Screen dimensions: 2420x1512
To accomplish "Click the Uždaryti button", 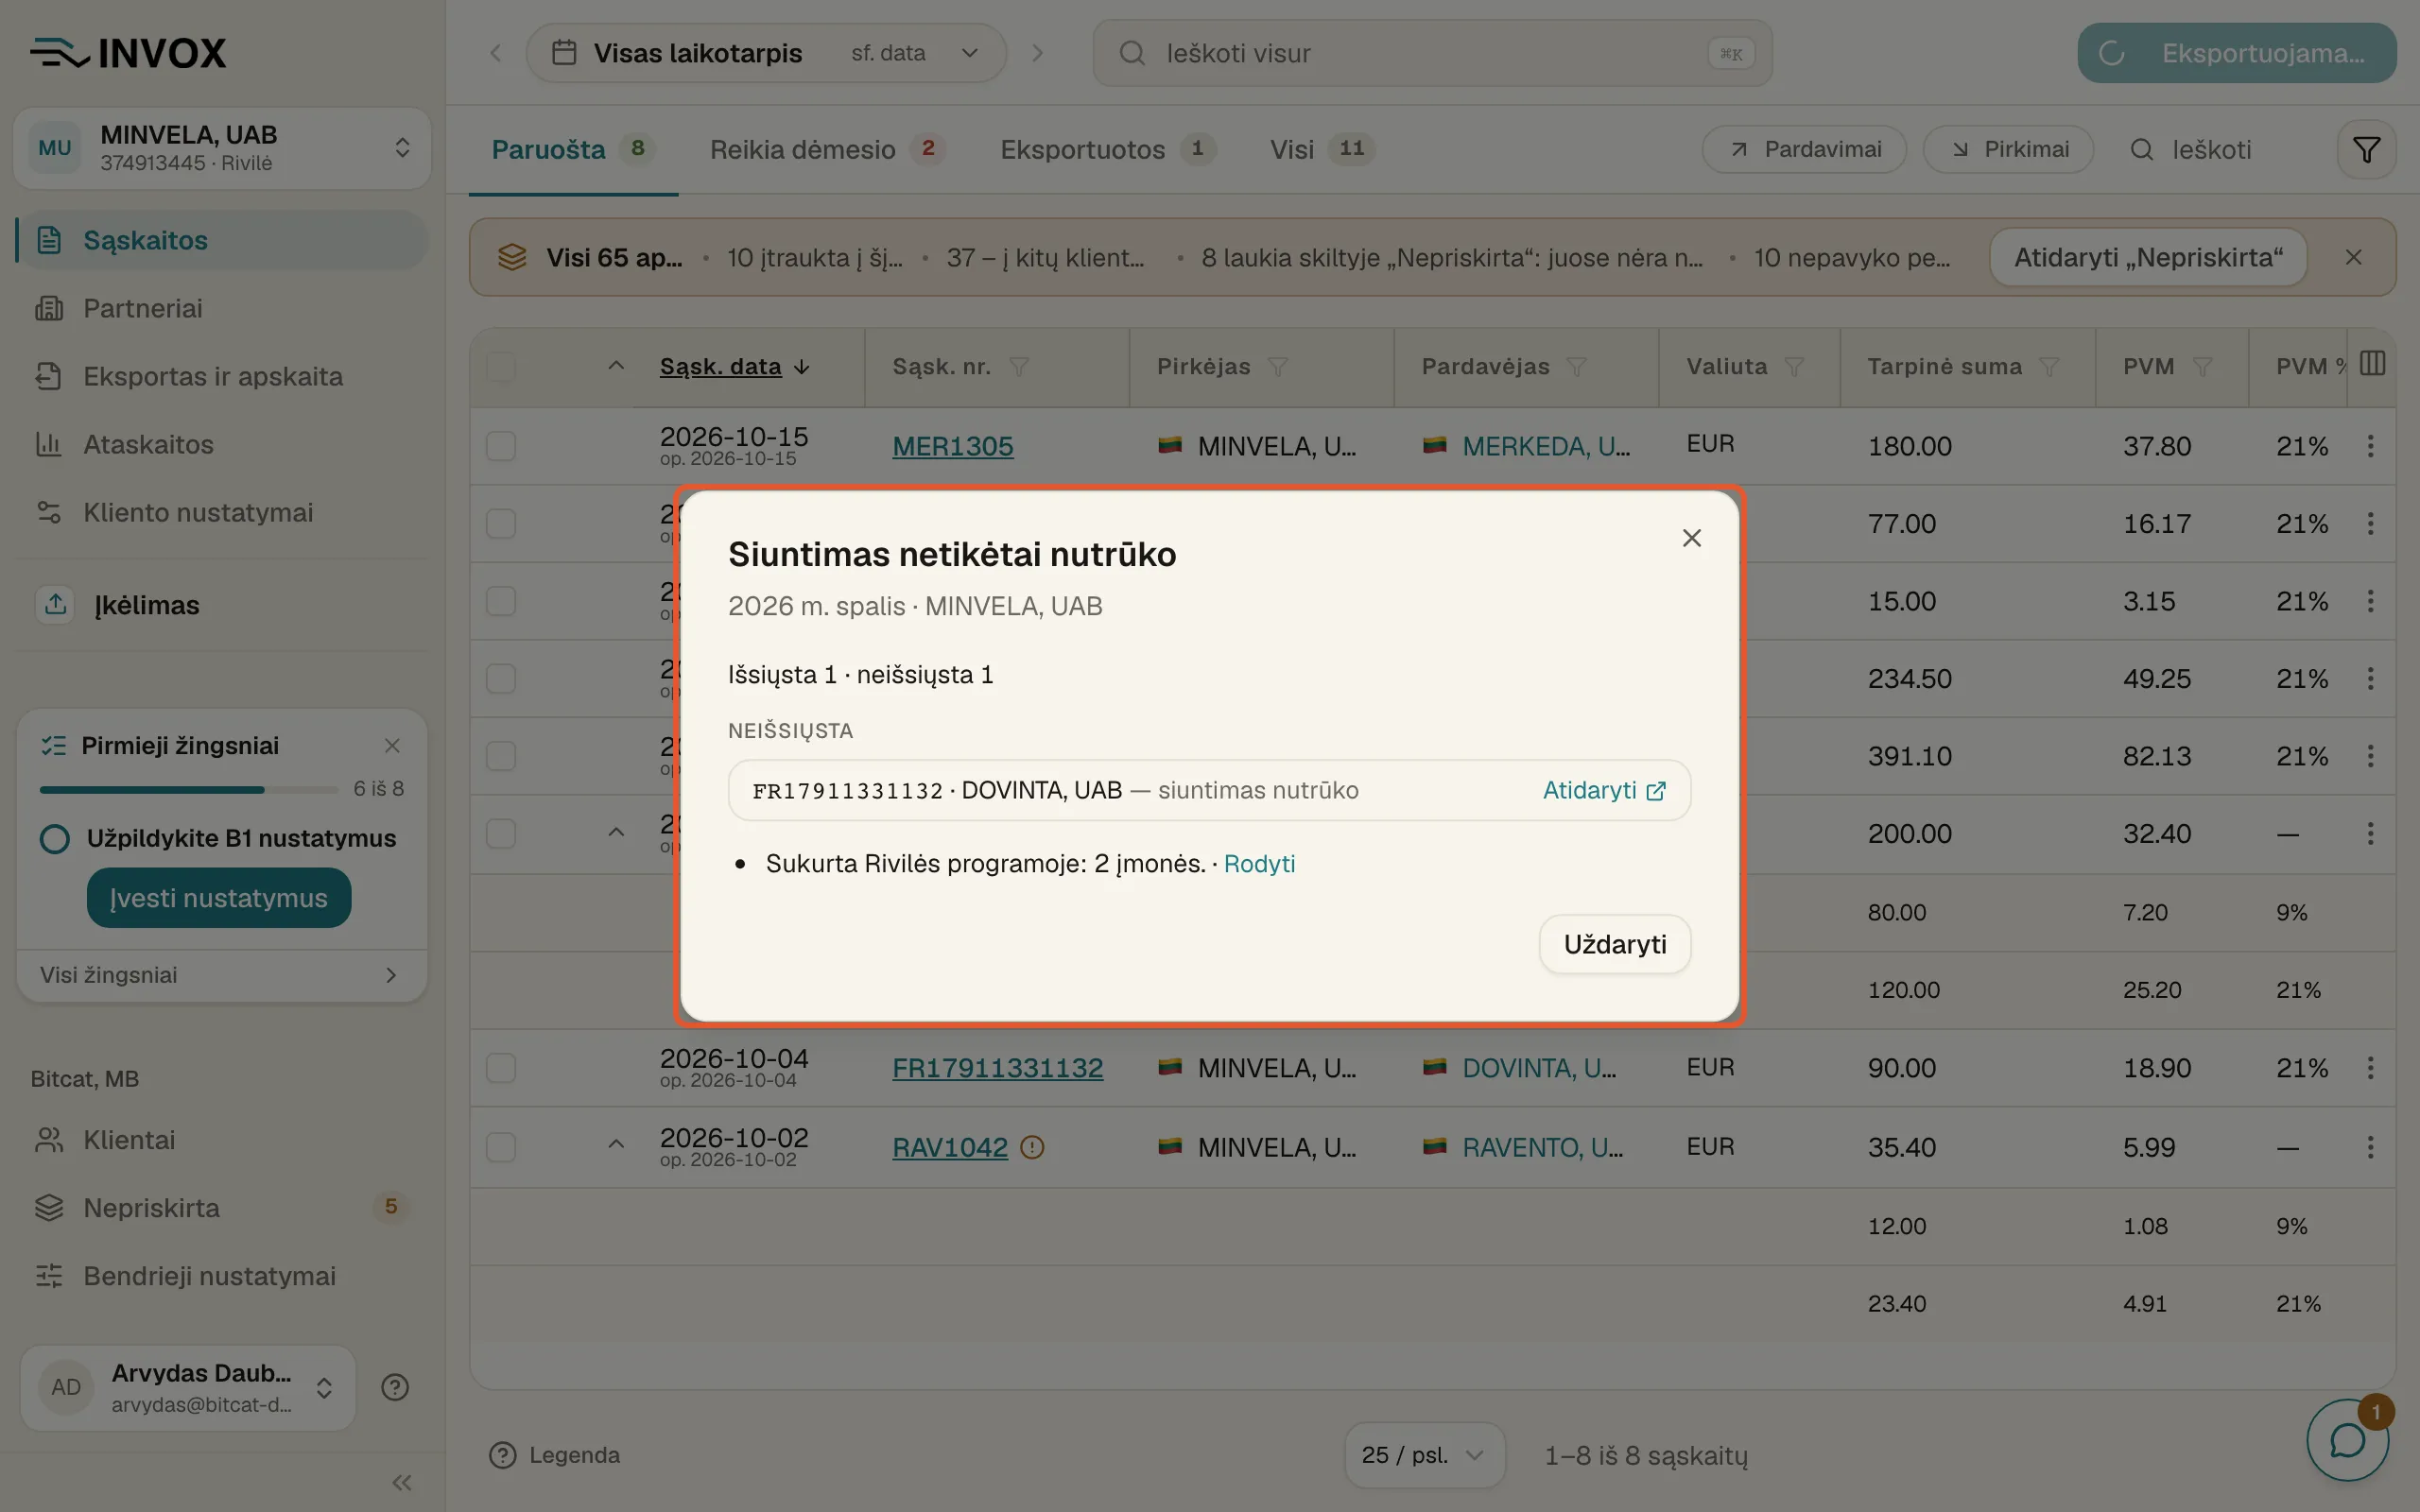I will tap(1614, 944).
